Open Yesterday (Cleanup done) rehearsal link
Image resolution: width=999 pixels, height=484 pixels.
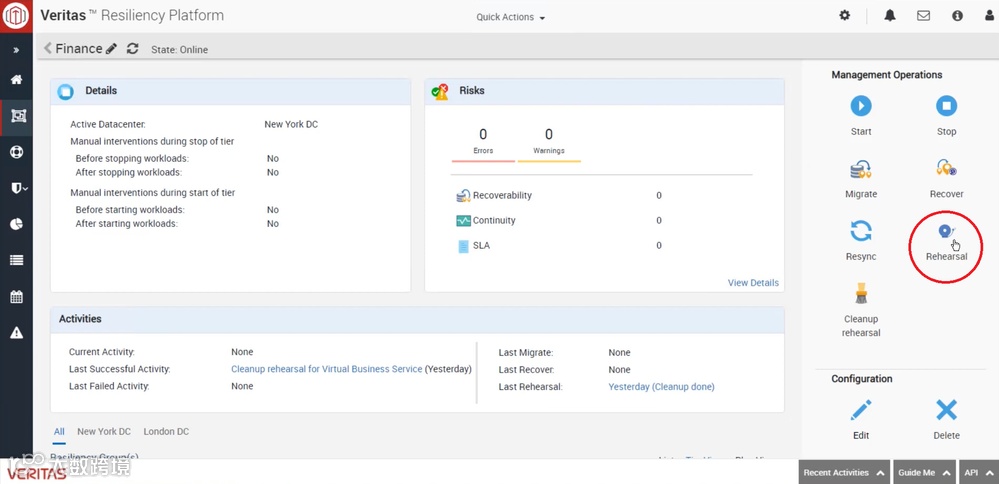tap(661, 387)
